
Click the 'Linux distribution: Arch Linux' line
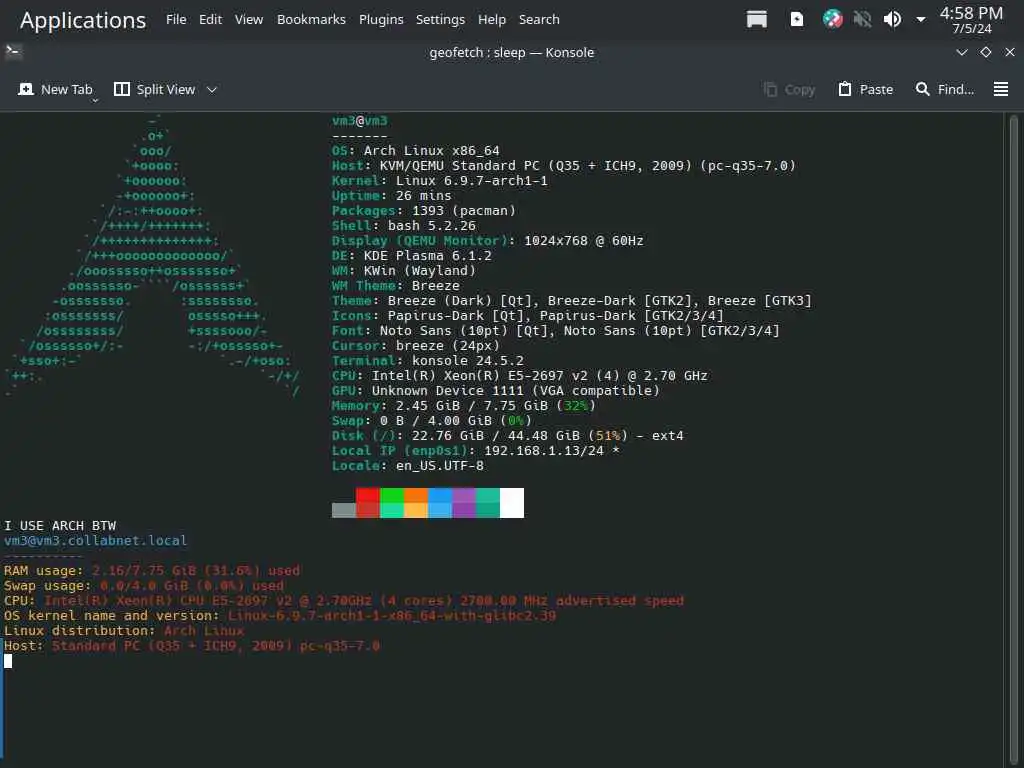pos(123,631)
